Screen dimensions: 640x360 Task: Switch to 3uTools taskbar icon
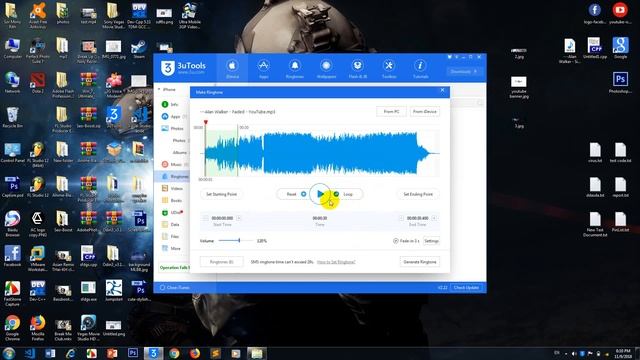tap(153, 353)
